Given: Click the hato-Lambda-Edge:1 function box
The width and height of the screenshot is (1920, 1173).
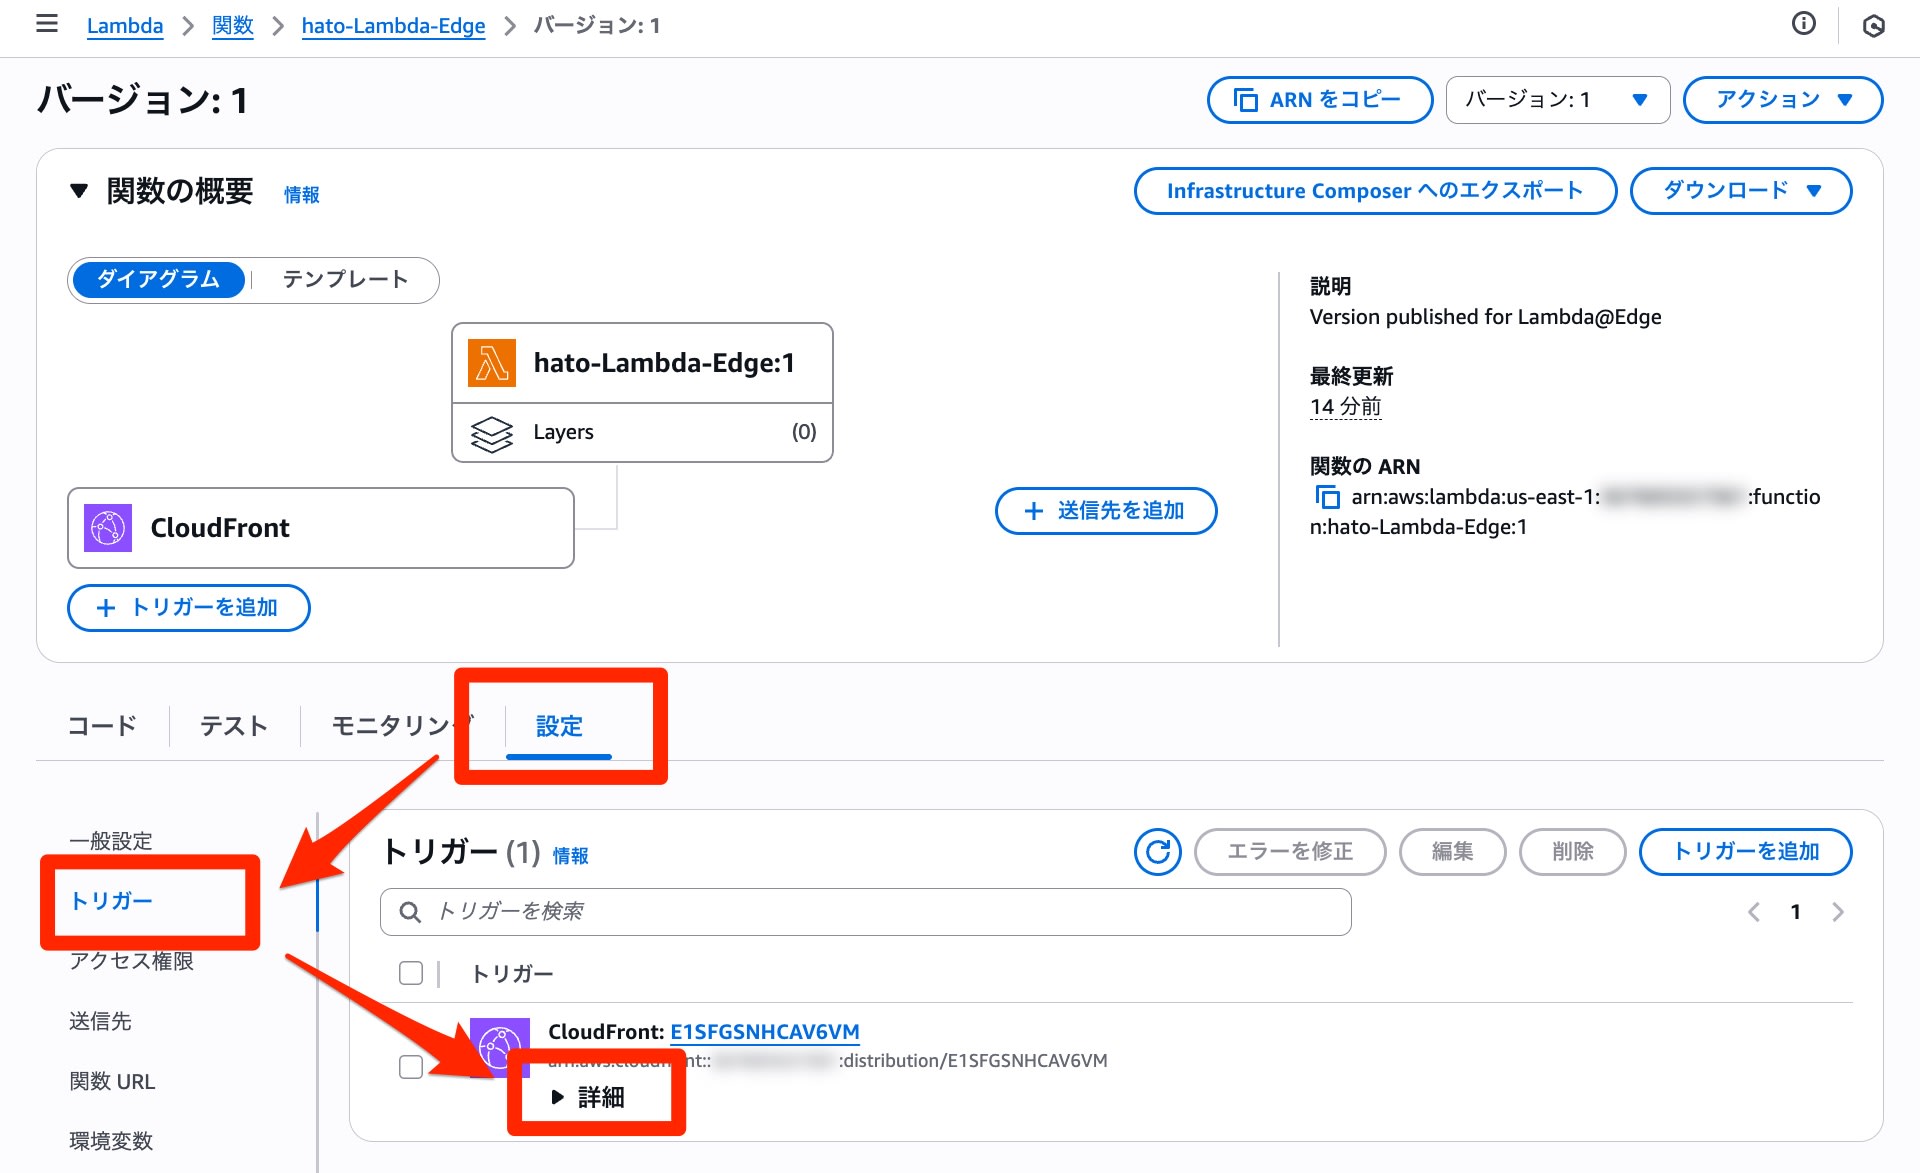Looking at the screenshot, I should pos(642,363).
